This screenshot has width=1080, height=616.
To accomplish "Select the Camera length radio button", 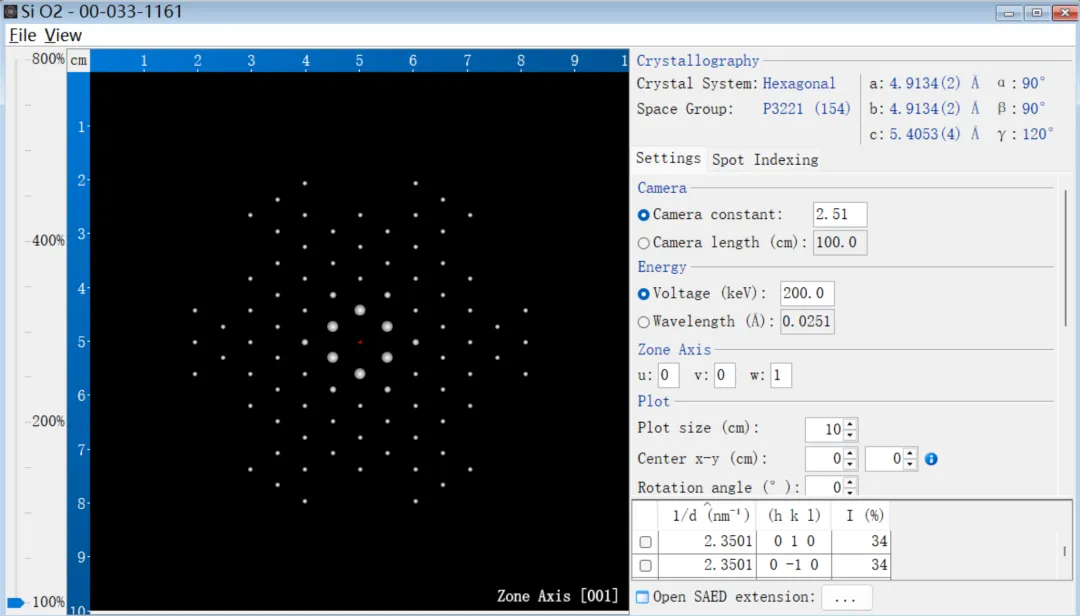I will click(x=643, y=243).
